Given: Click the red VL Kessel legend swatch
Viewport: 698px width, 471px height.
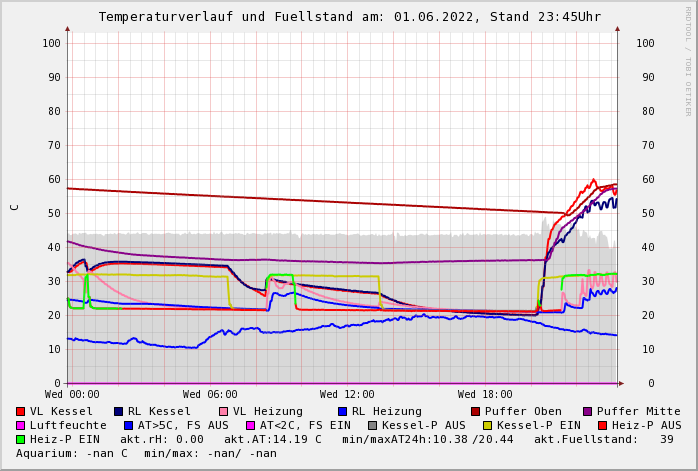Looking at the screenshot, I should pos(21,411).
